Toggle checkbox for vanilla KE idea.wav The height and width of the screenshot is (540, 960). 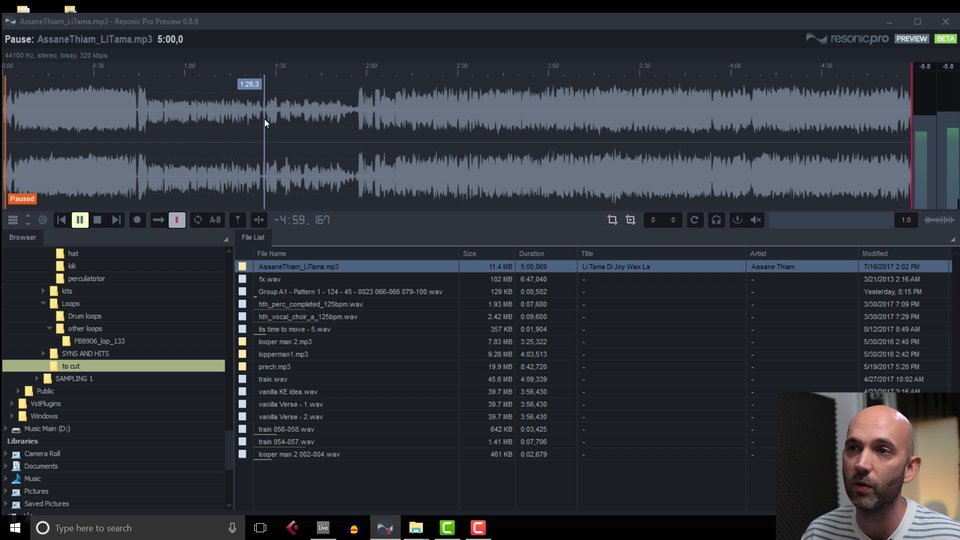coord(242,392)
